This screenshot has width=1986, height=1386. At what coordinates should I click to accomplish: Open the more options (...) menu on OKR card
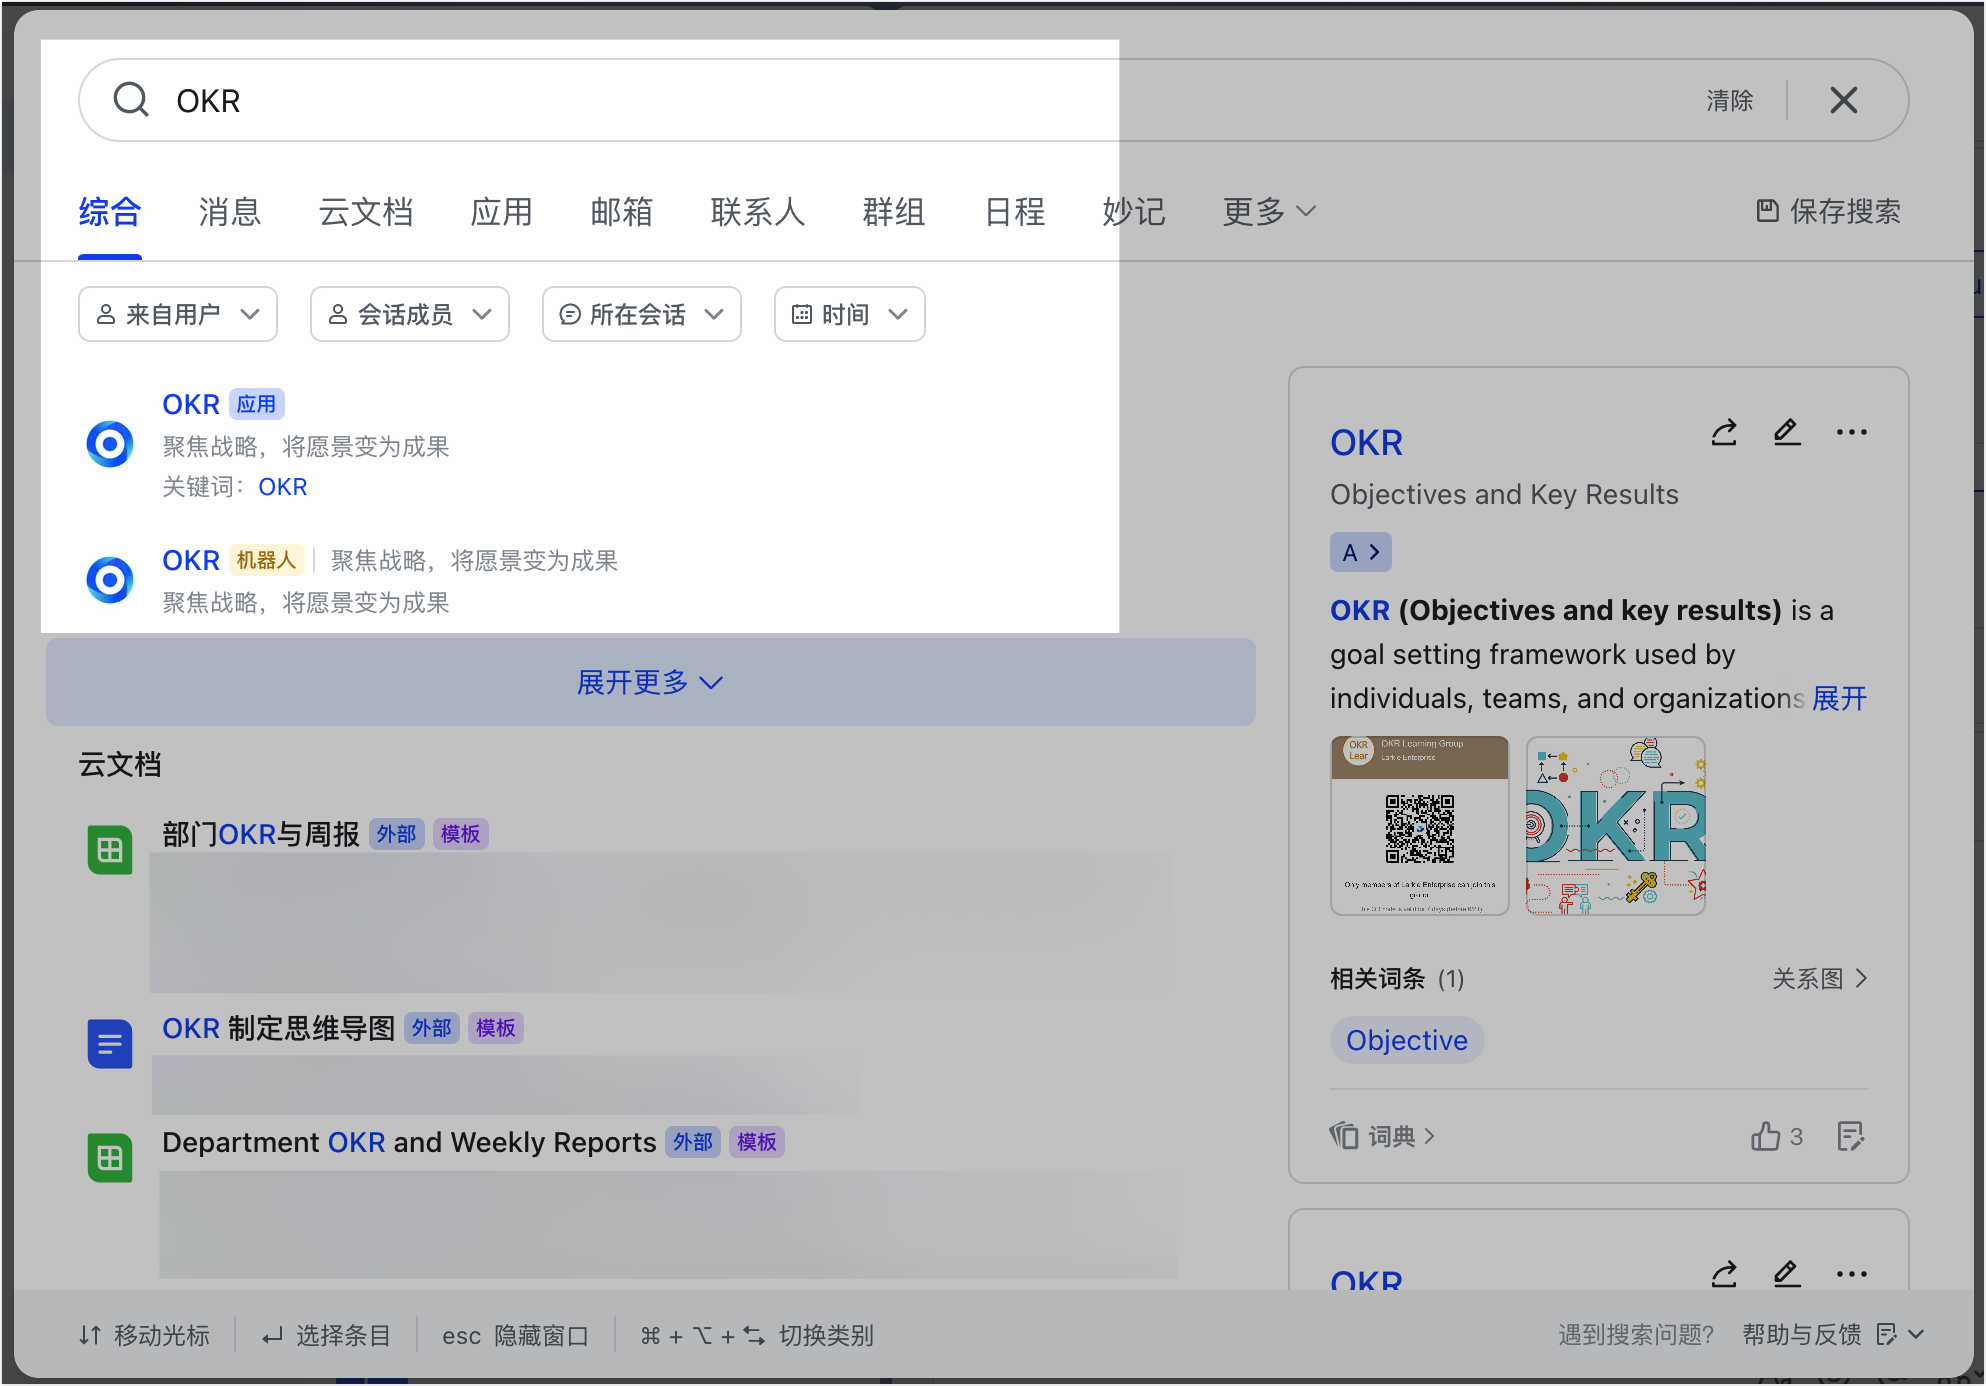[1851, 432]
